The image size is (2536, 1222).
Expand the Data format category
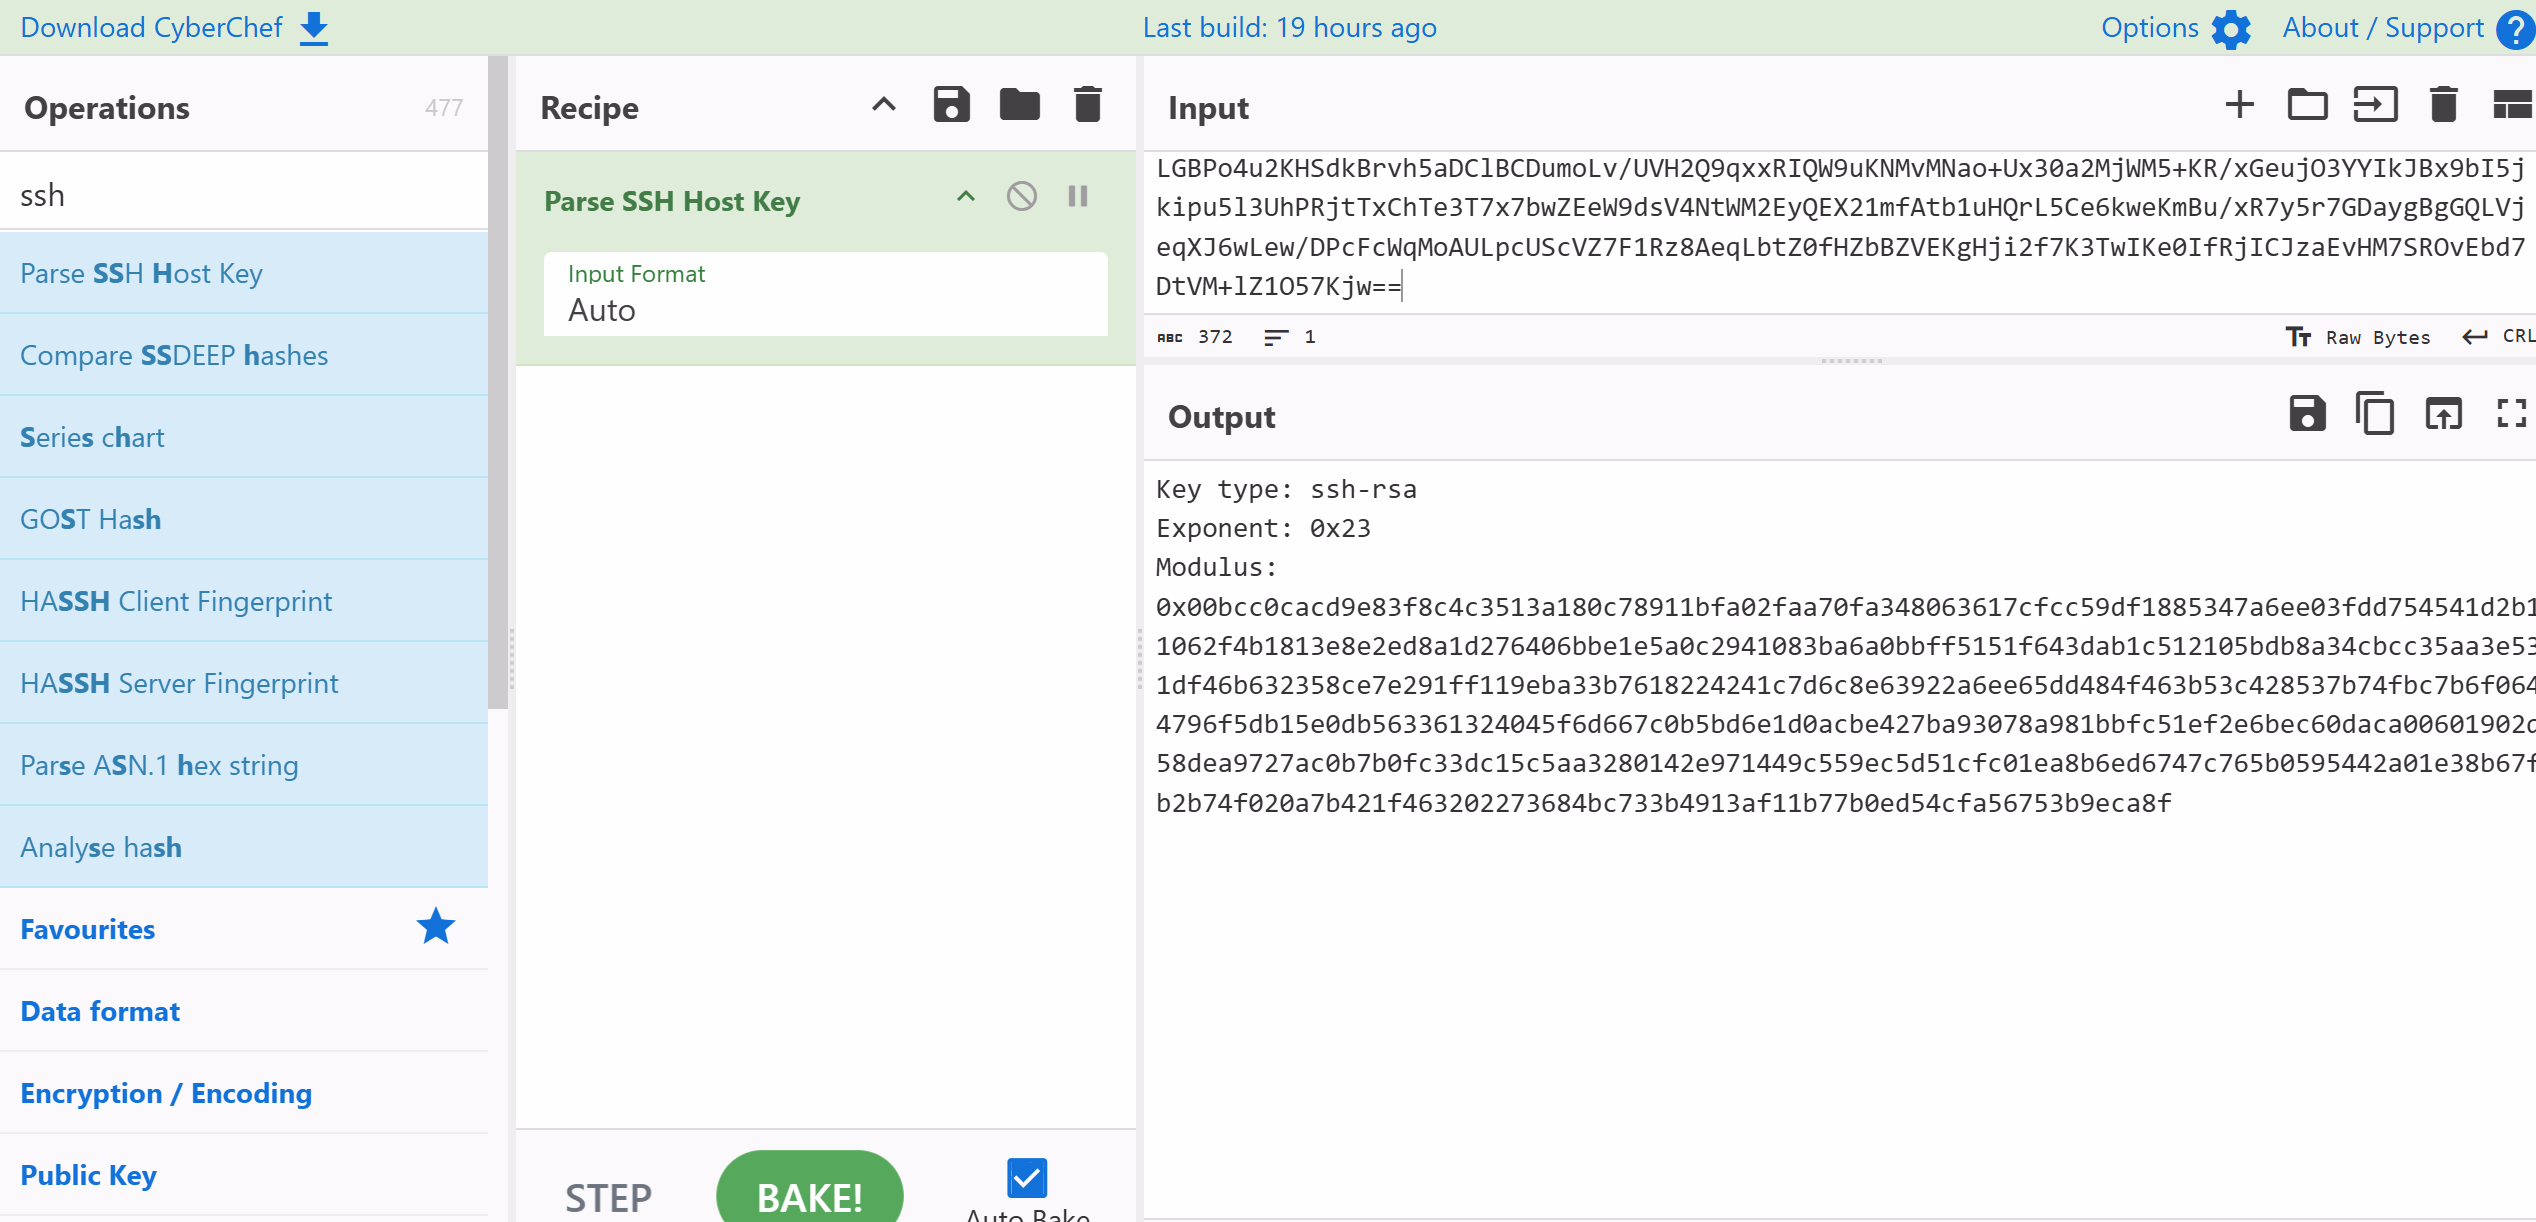point(244,1011)
